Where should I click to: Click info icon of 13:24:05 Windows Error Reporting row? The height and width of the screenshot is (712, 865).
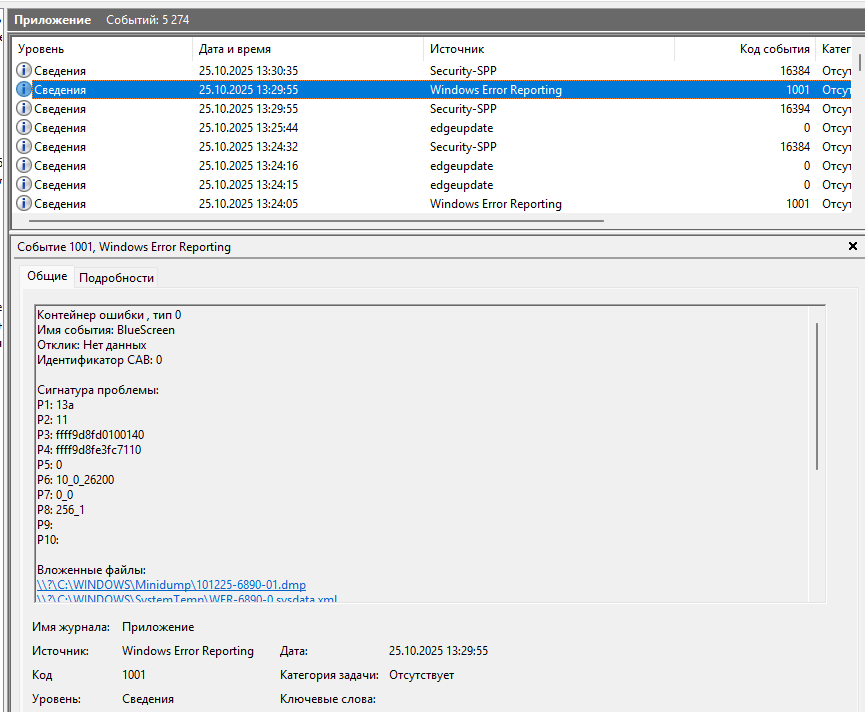click(x=24, y=204)
